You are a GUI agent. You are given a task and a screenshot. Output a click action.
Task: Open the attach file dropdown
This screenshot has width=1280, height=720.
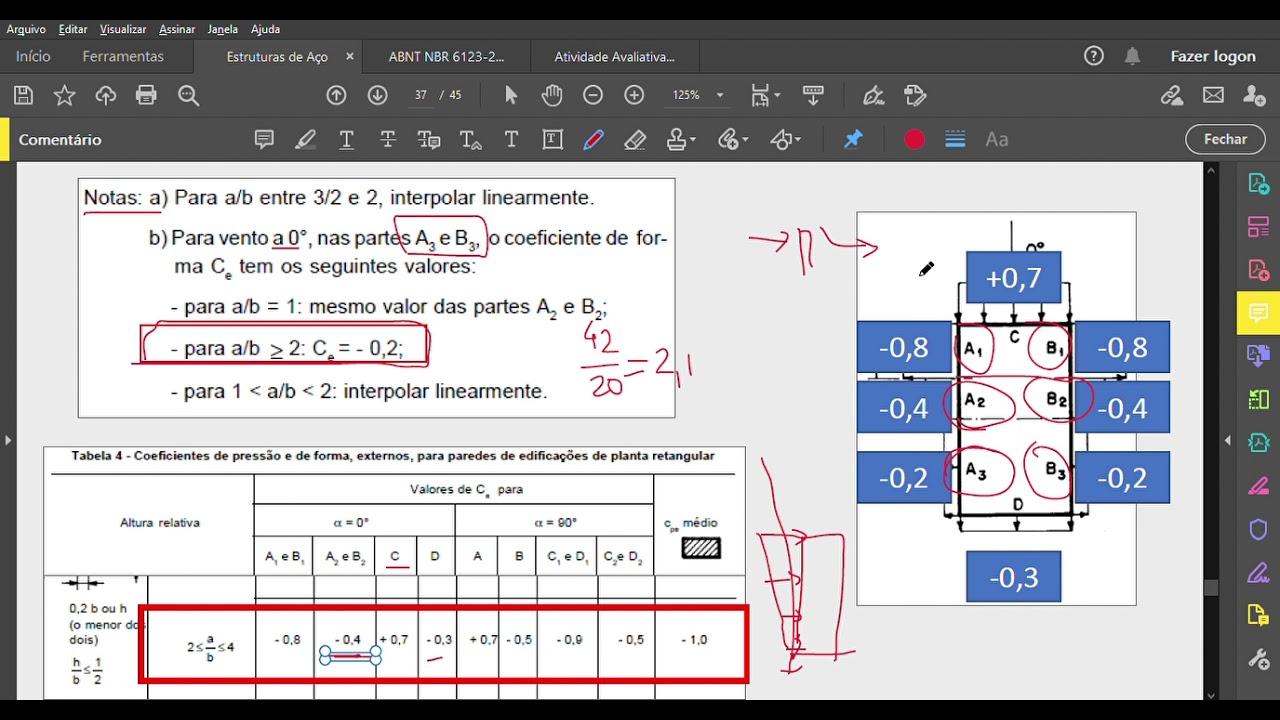(733, 140)
